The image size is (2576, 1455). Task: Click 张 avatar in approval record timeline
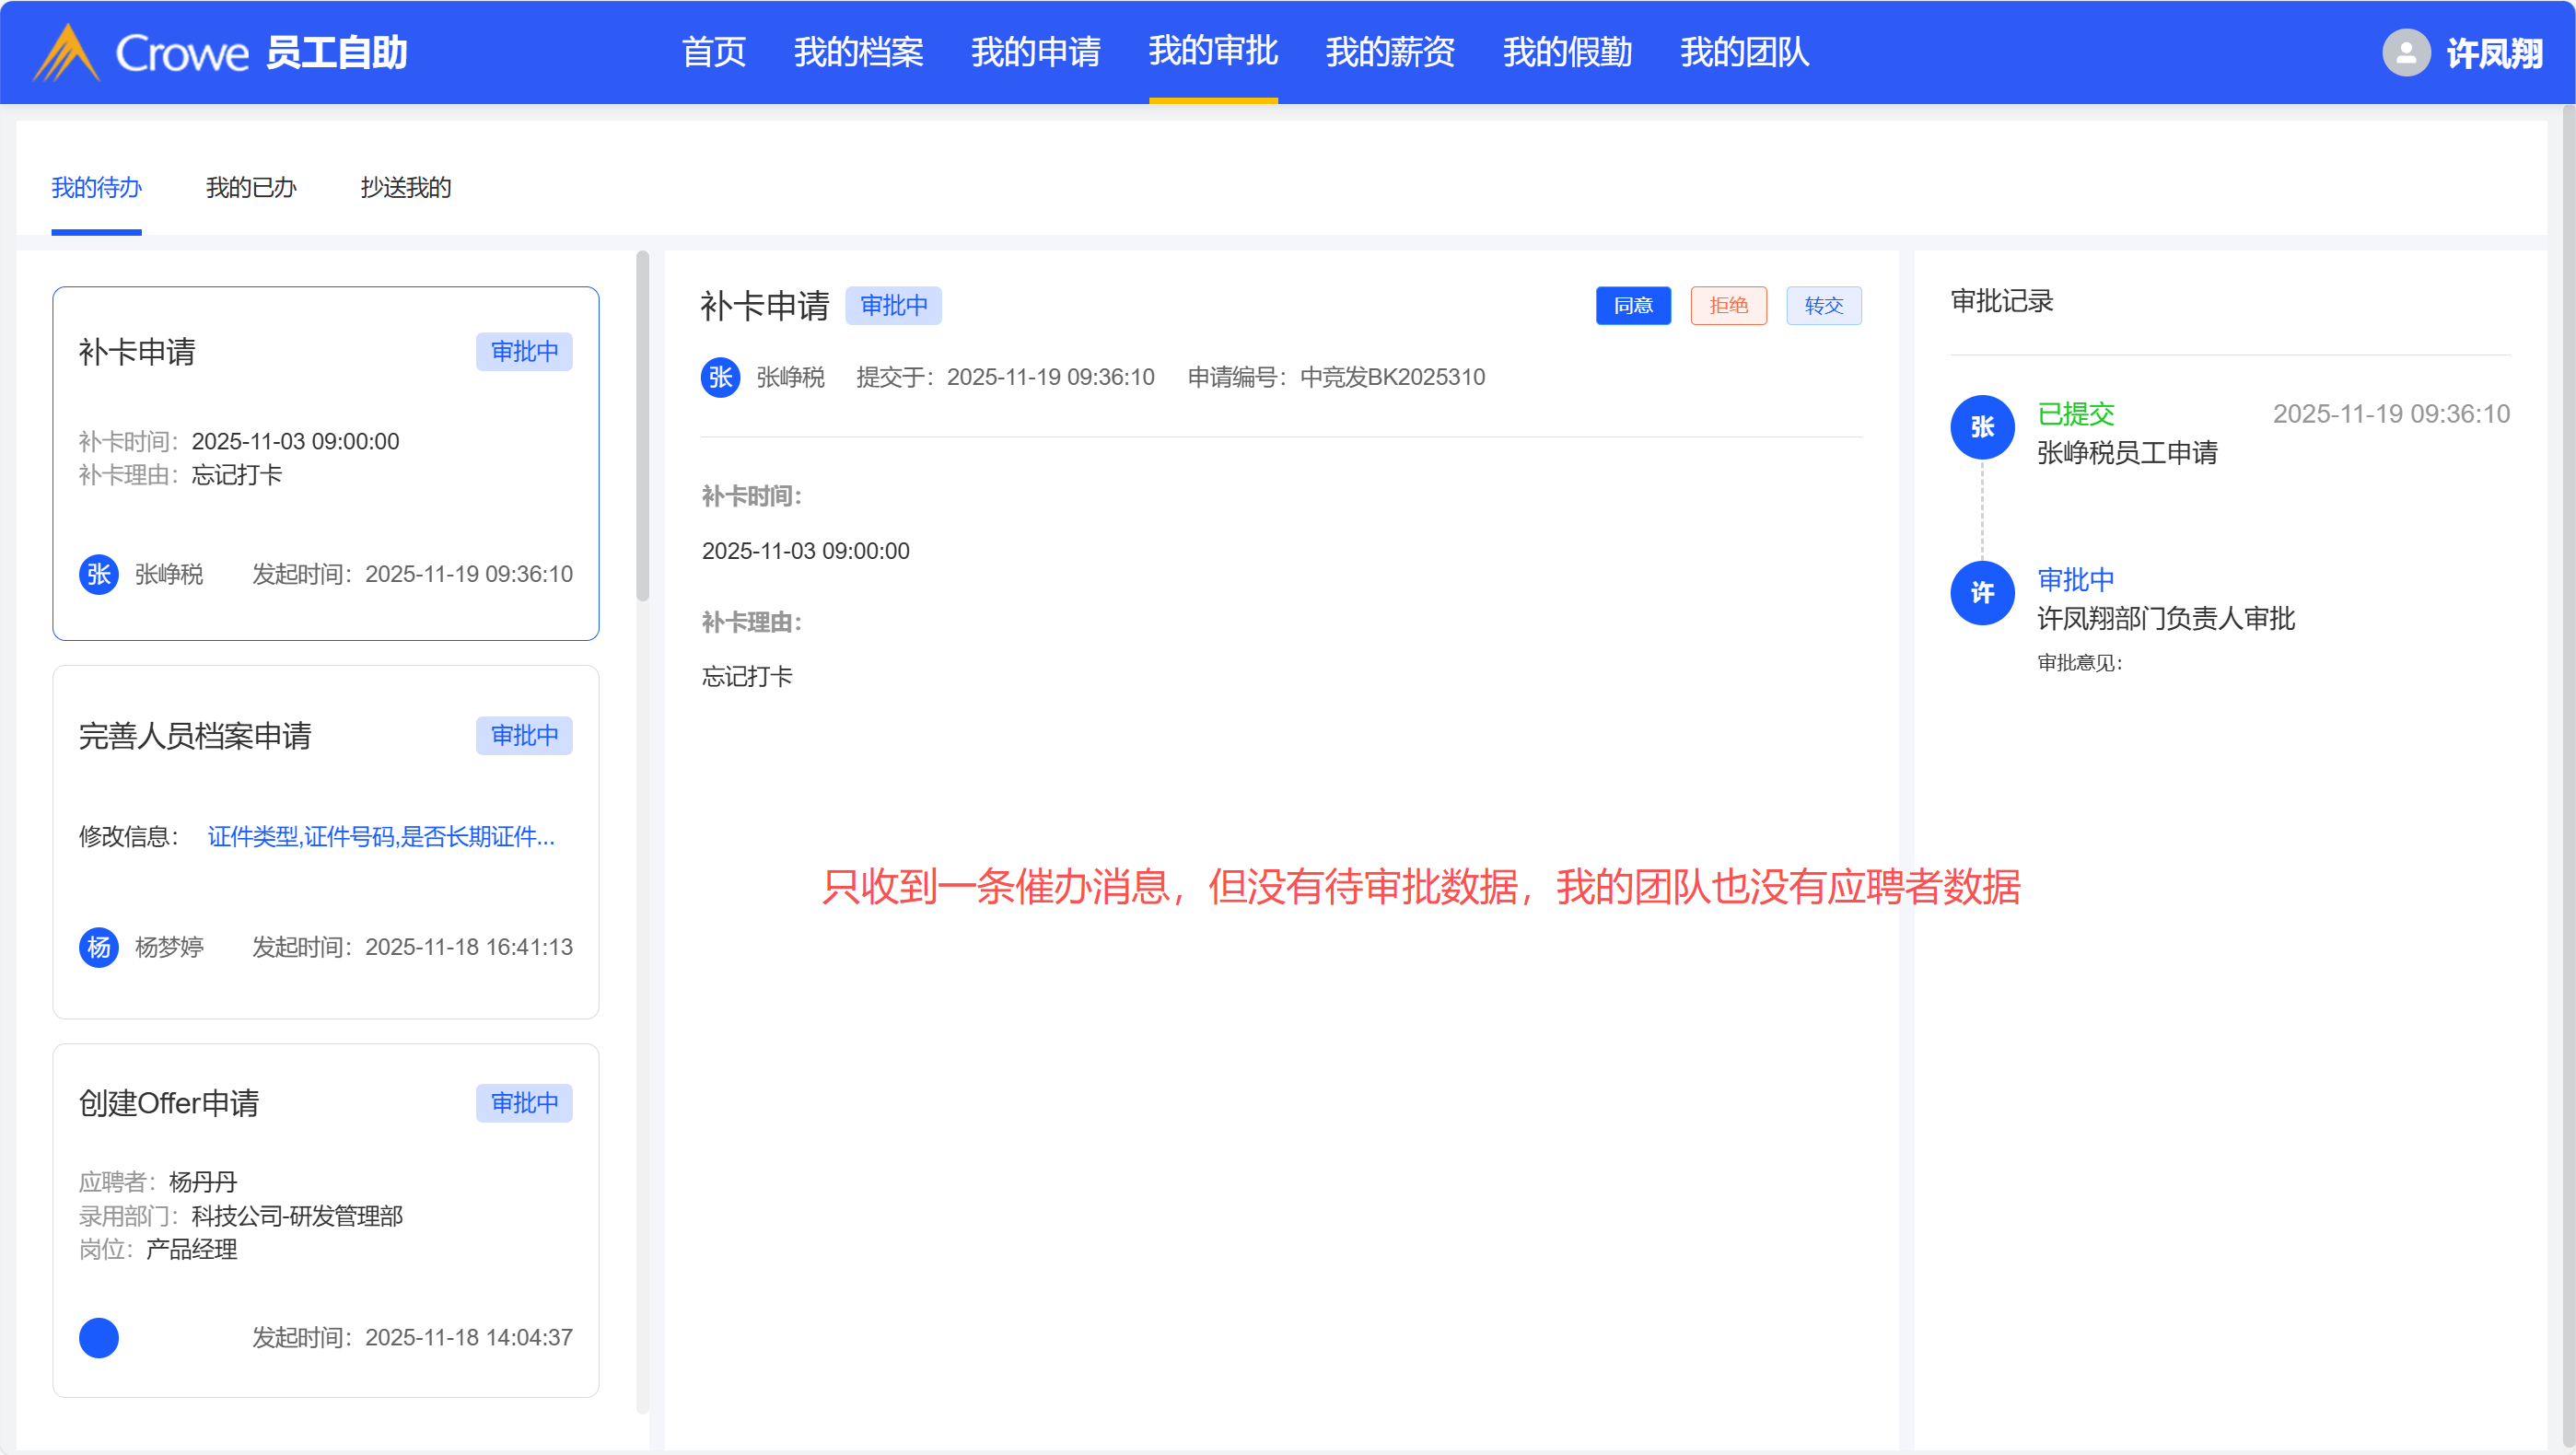pyautogui.click(x=1982, y=427)
